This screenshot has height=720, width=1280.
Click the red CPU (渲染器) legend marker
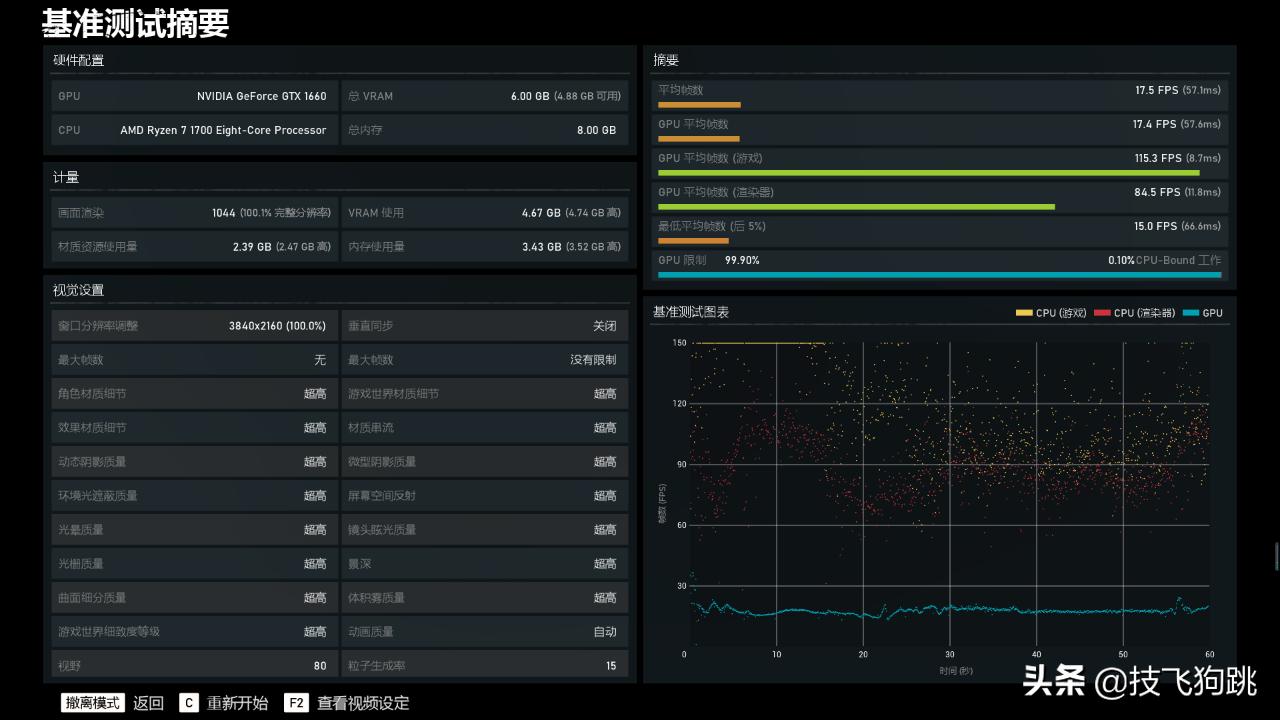tap(1102, 313)
